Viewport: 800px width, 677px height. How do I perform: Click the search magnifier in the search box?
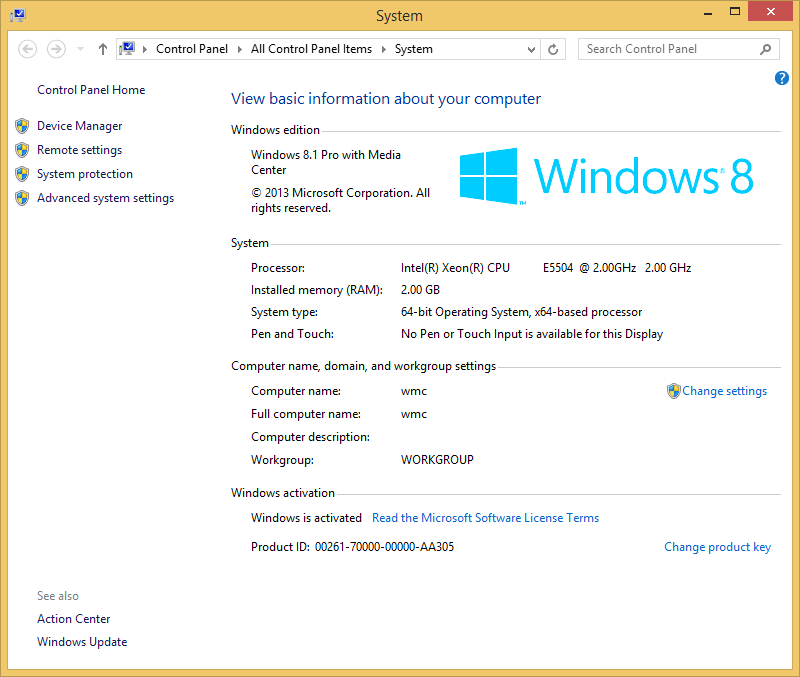[x=765, y=48]
